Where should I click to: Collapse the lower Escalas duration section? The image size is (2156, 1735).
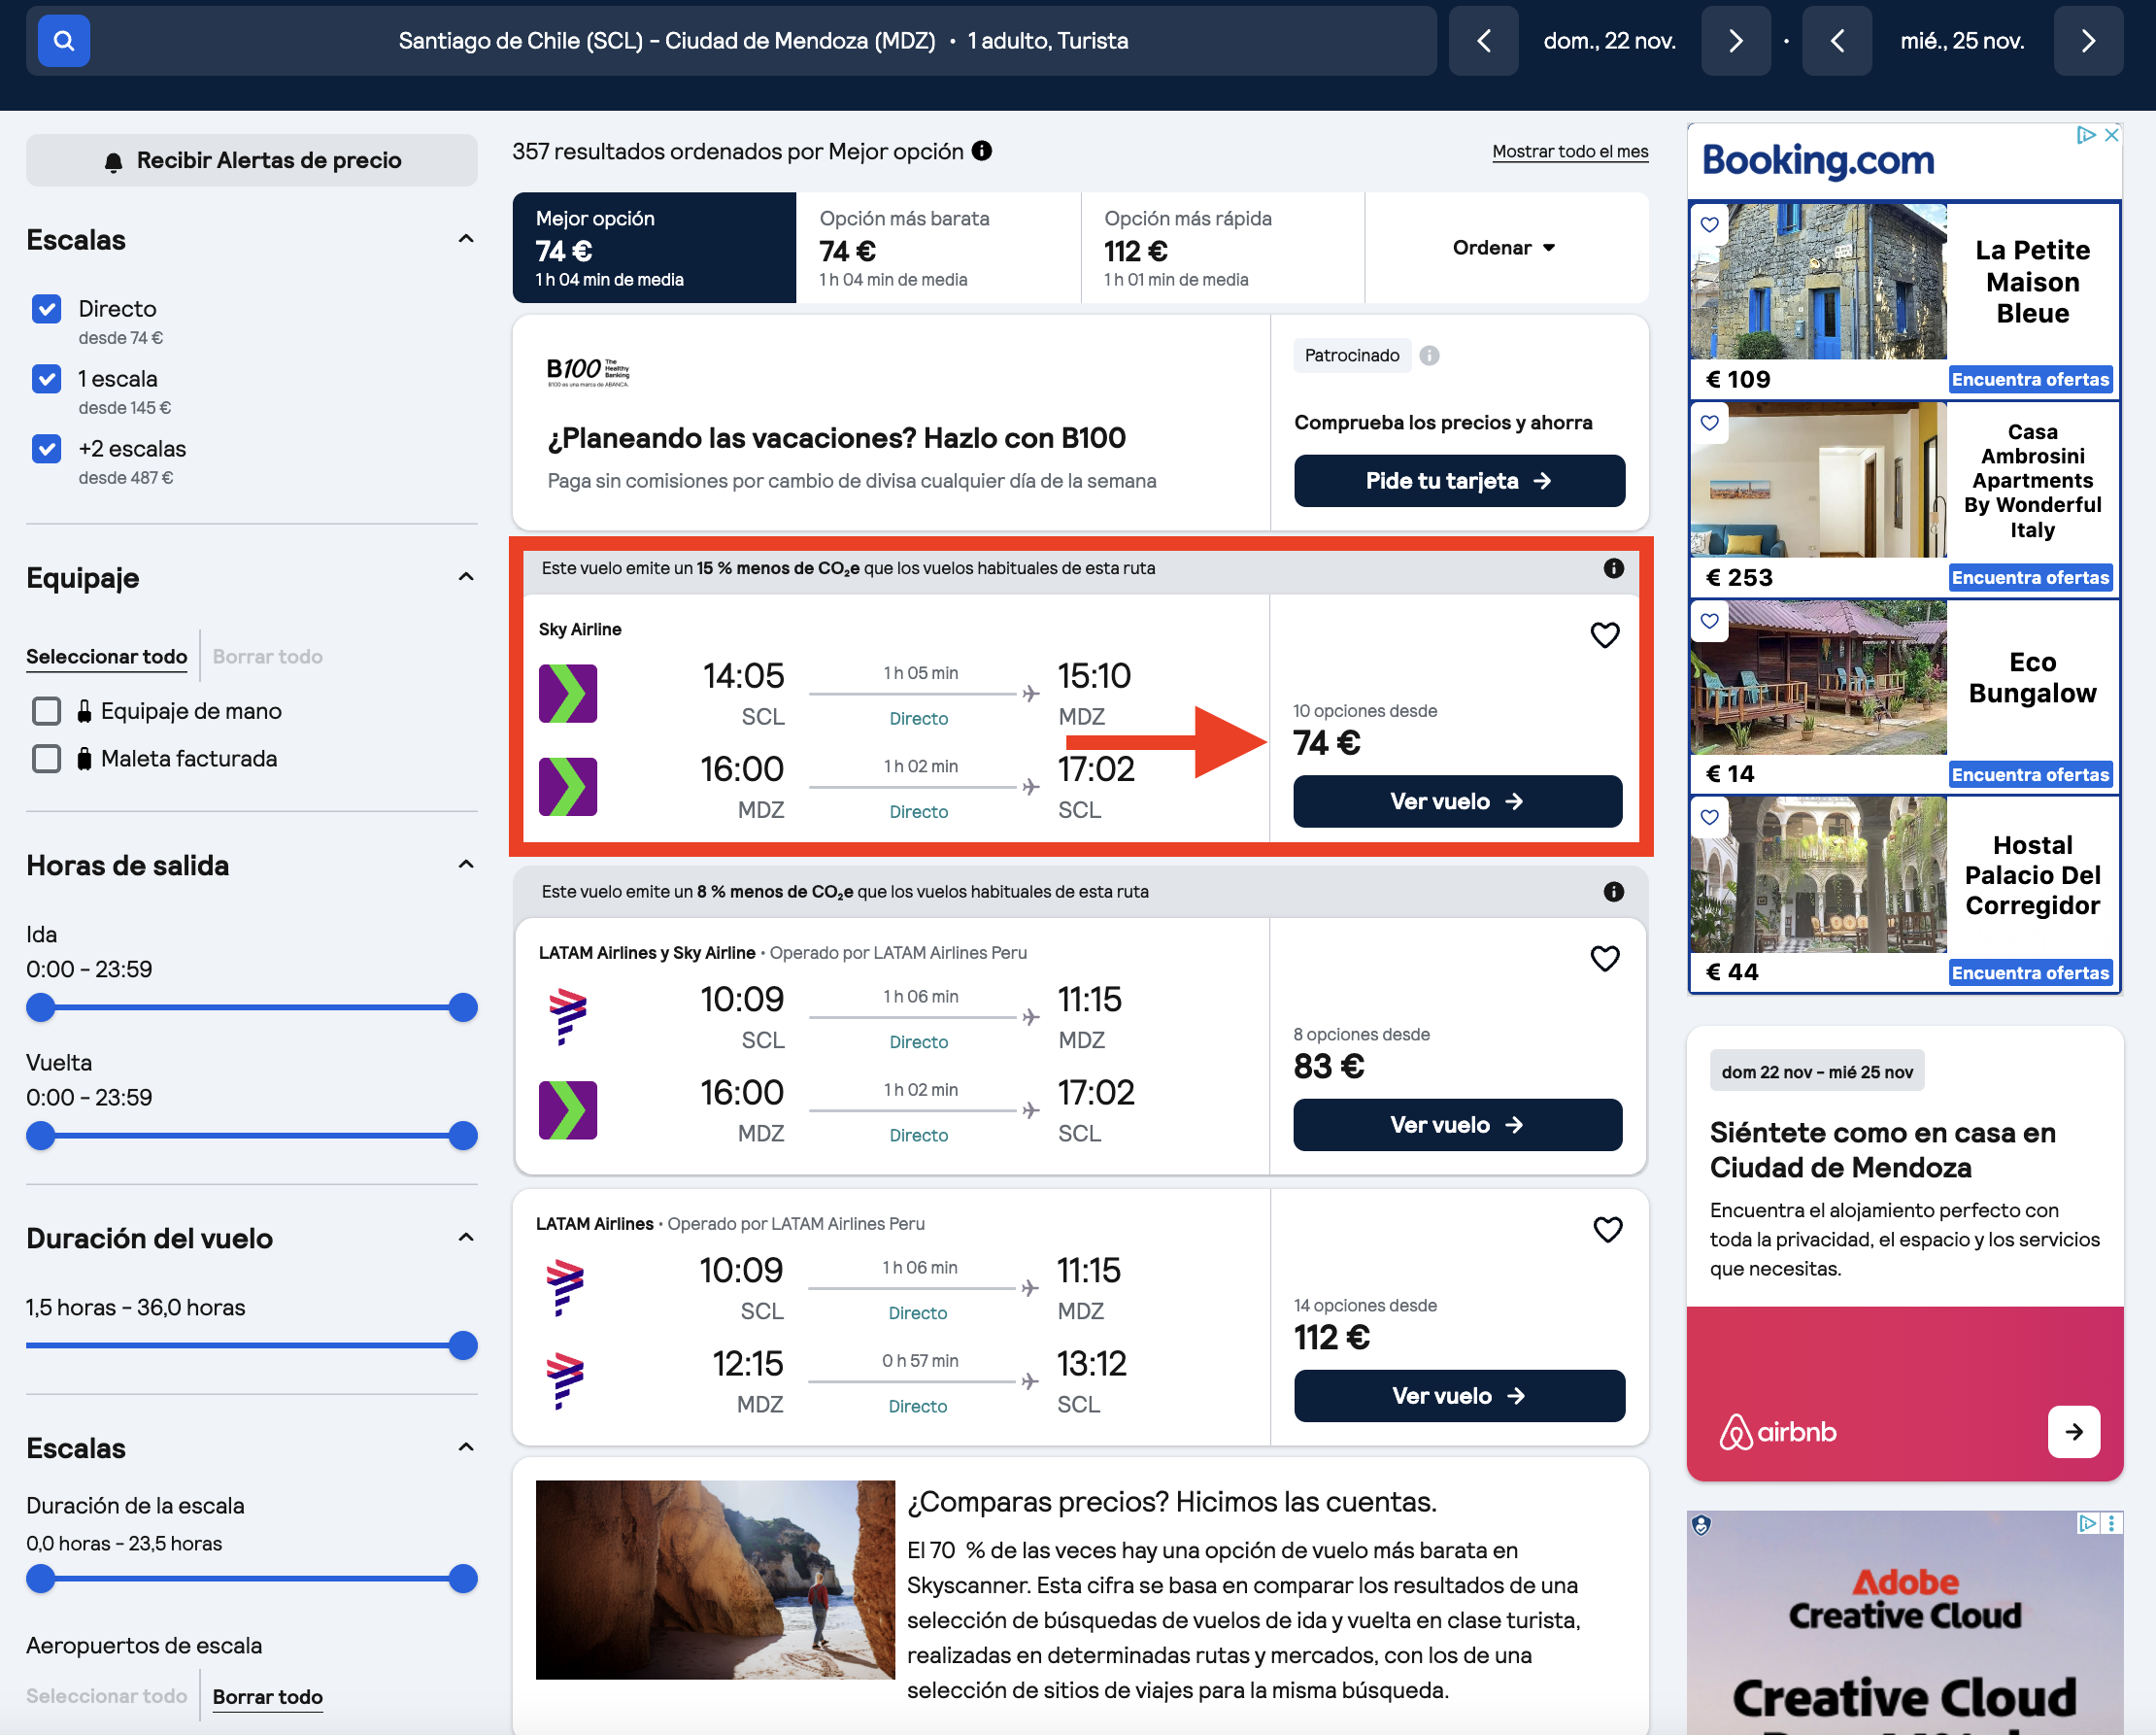pyautogui.click(x=465, y=1448)
